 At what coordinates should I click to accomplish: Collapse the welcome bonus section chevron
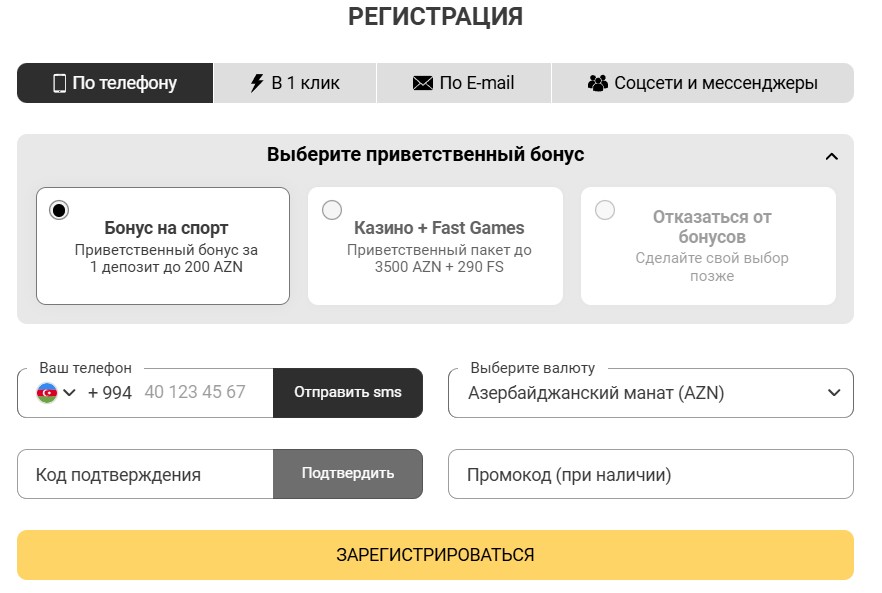tap(830, 156)
